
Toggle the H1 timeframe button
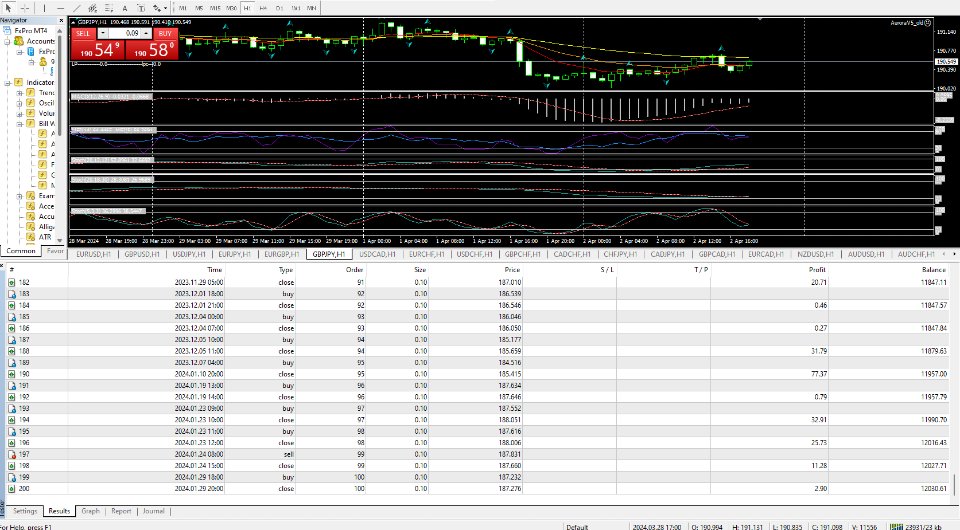(x=247, y=8)
